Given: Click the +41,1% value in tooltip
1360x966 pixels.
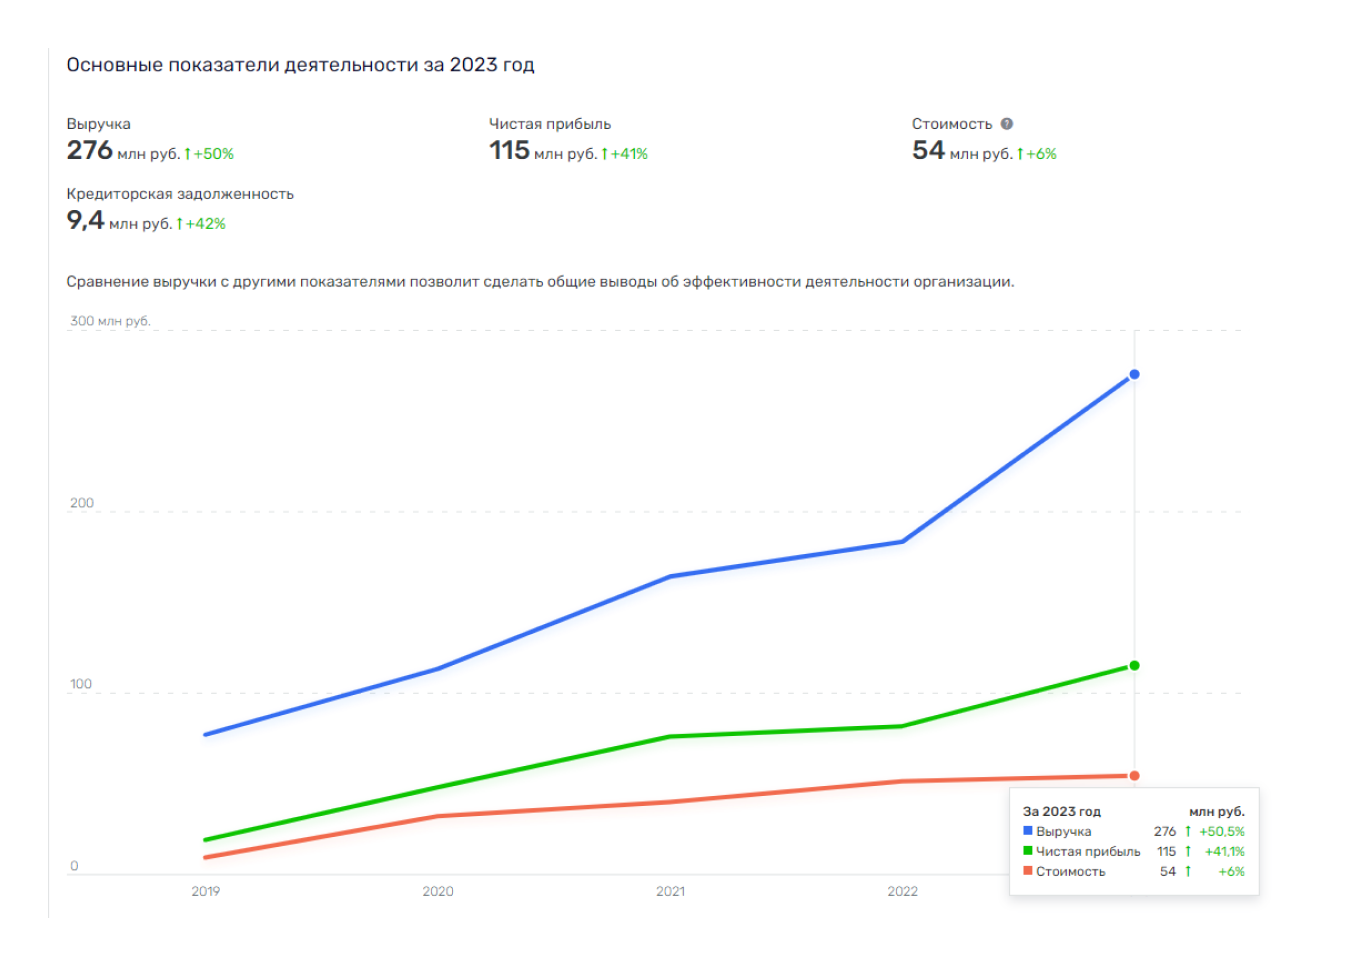Looking at the screenshot, I should click(1225, 851).
